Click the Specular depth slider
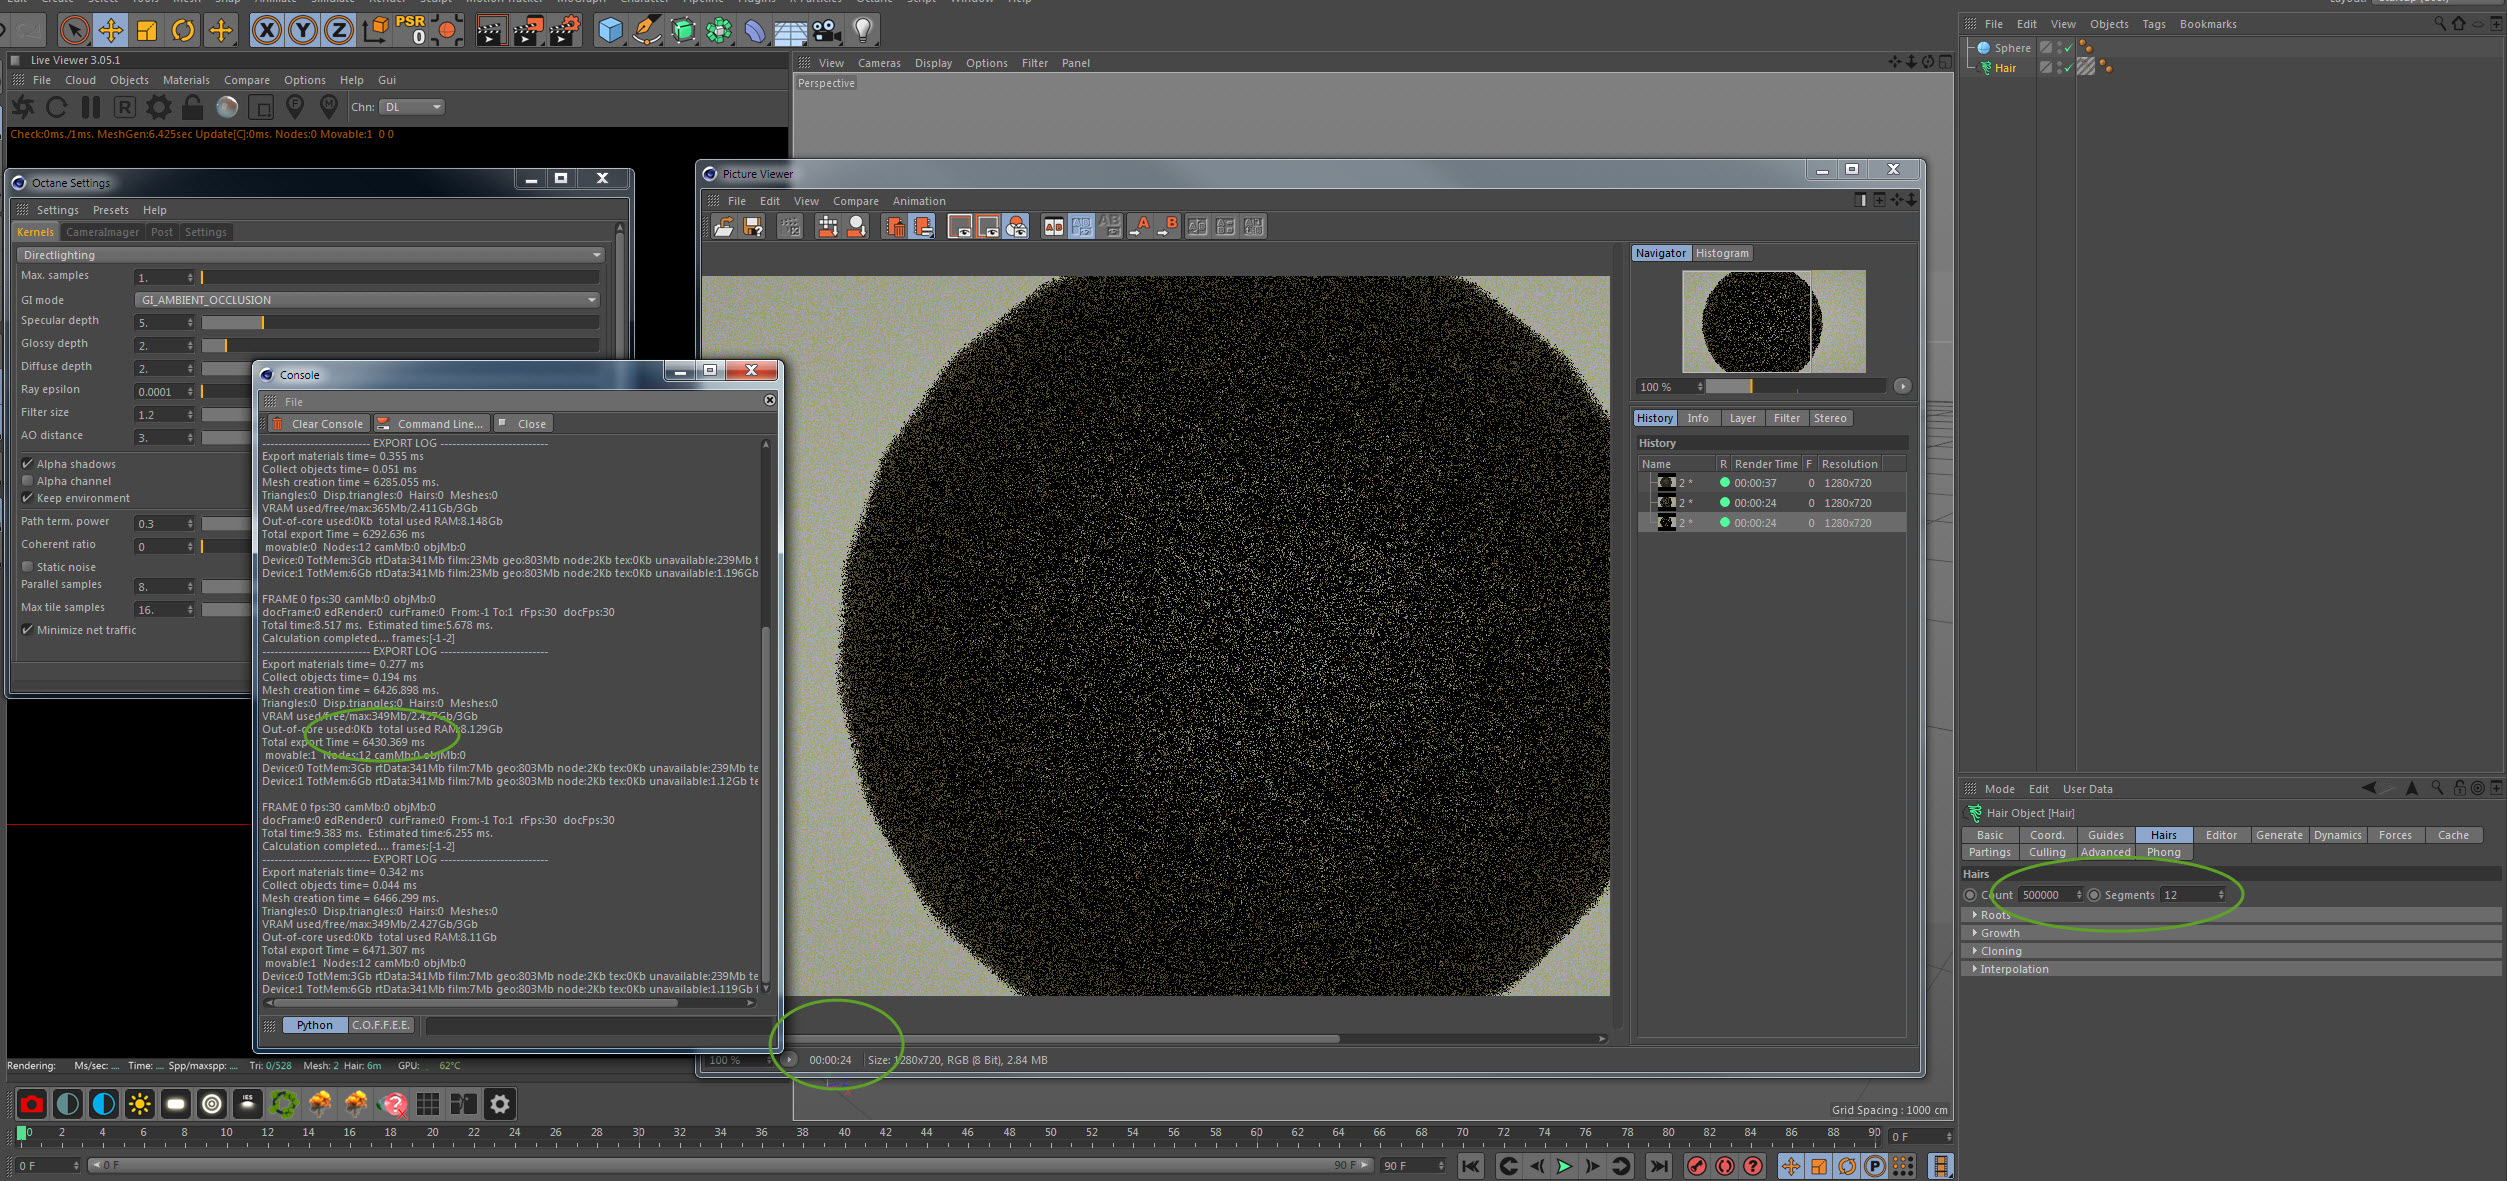The height and width of the screenshot is (1181, 2507). click(400, 322)
